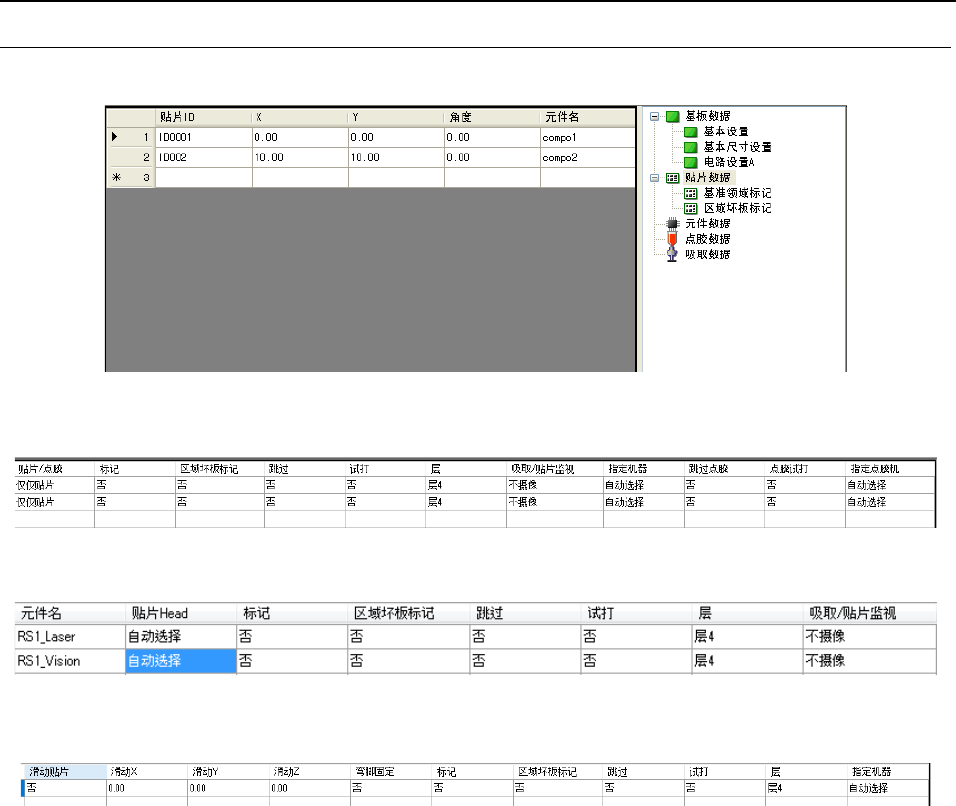956x806 pixels.
Task: Click the green icon beside 基本尺寸设置
Action: click(691, 147)
